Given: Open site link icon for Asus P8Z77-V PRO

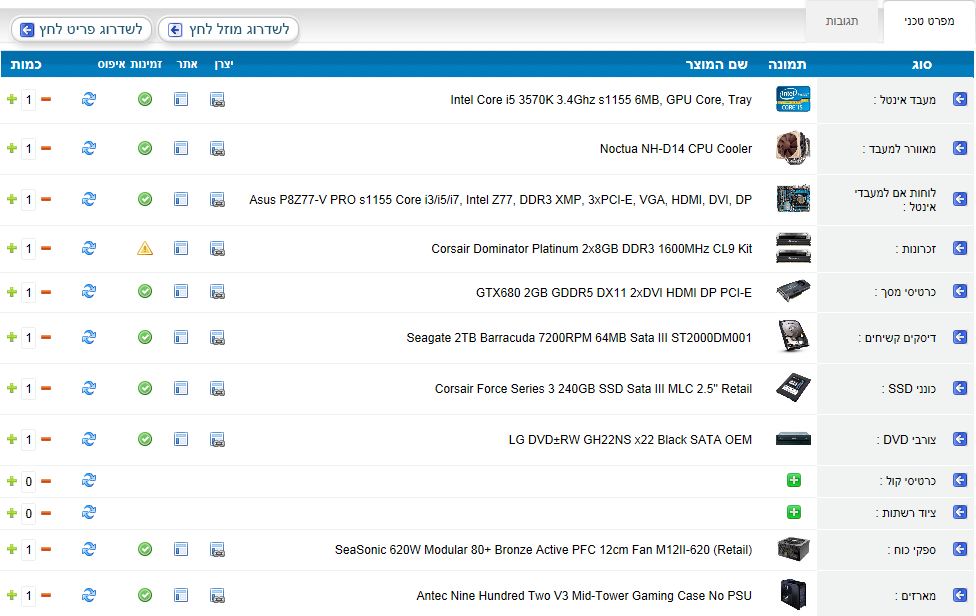Looking at the screenshot, I should pos(181,199).
